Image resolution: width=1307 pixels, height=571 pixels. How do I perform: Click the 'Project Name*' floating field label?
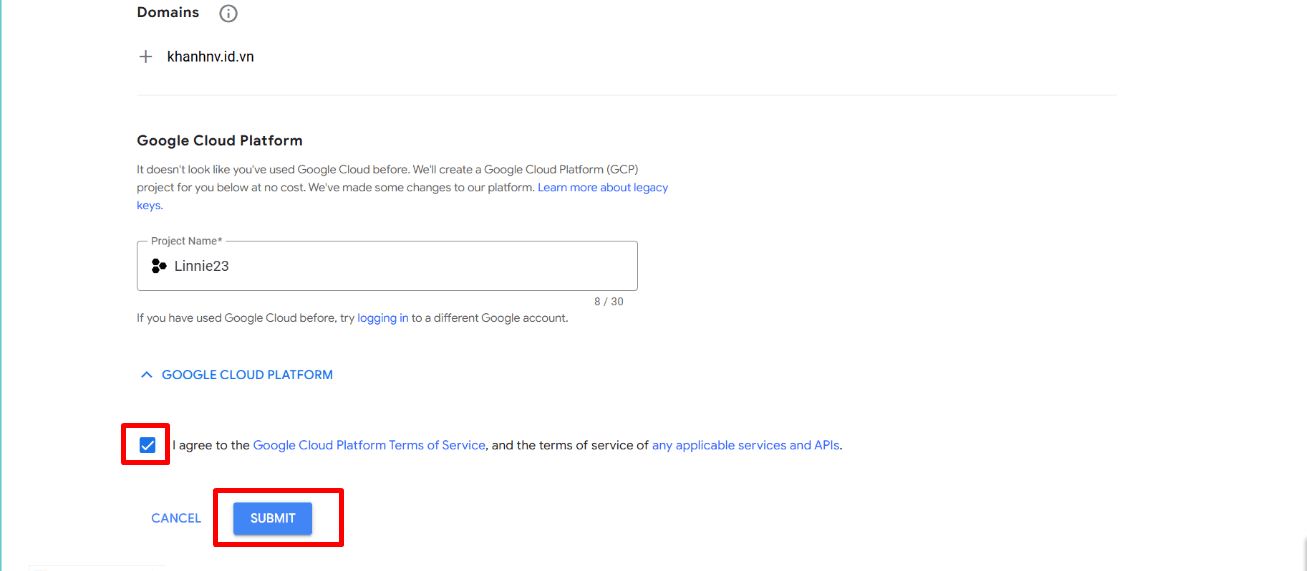click(x=186, y=241)
